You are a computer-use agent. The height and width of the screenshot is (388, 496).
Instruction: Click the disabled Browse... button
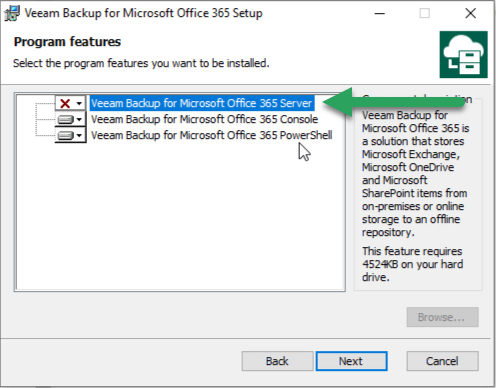(x=442, y=317)
